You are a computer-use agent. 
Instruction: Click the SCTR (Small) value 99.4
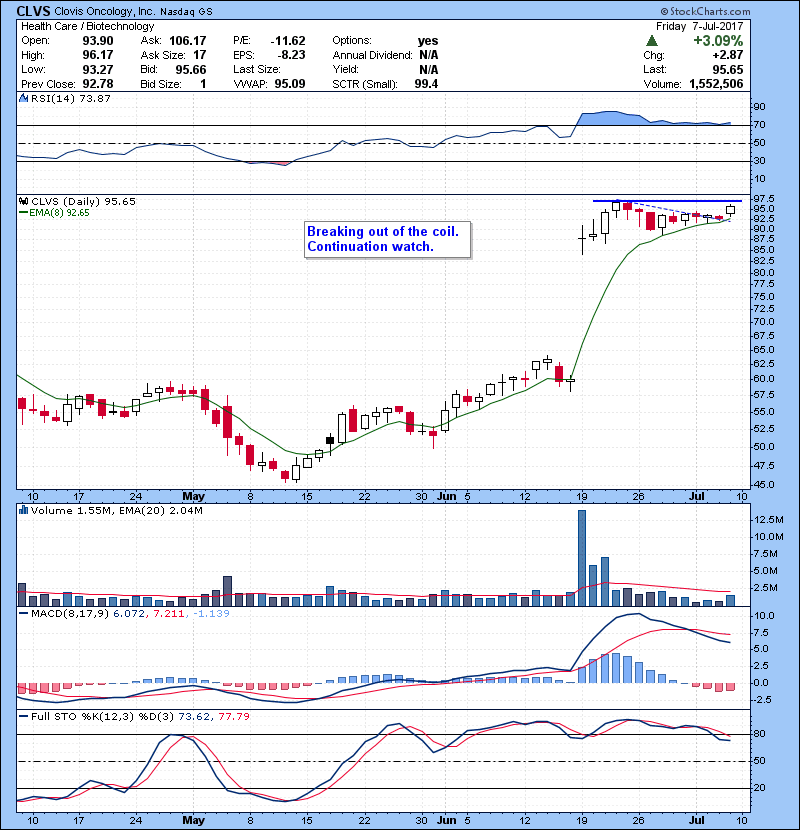pyautogui.click(x=426, y=84)
